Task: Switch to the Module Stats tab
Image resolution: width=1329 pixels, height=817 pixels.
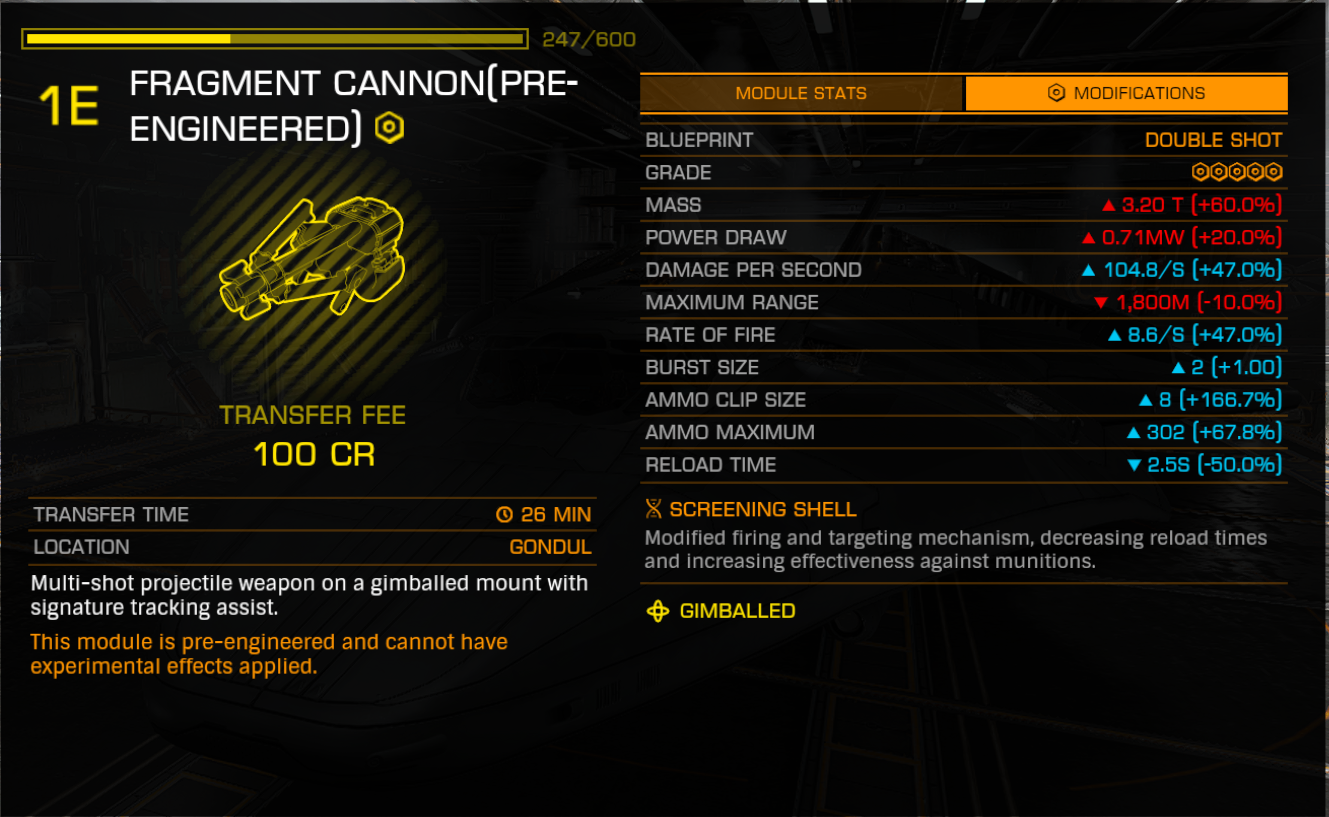Action: 802,93
